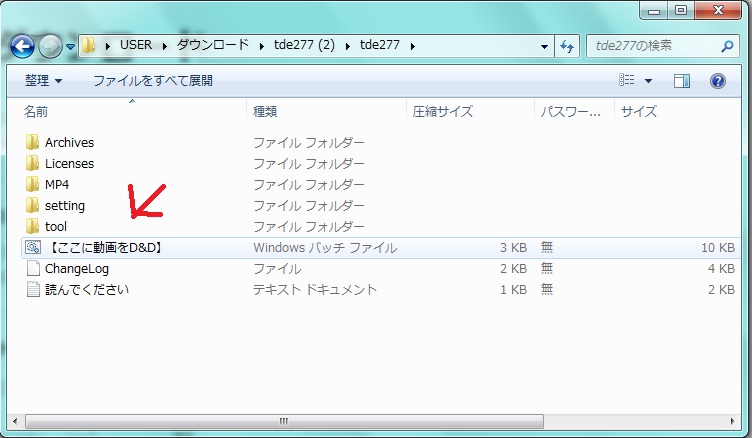This screenshot has width=752, height=438.
Task: Select the setting folder name
Action: [65, 206]
